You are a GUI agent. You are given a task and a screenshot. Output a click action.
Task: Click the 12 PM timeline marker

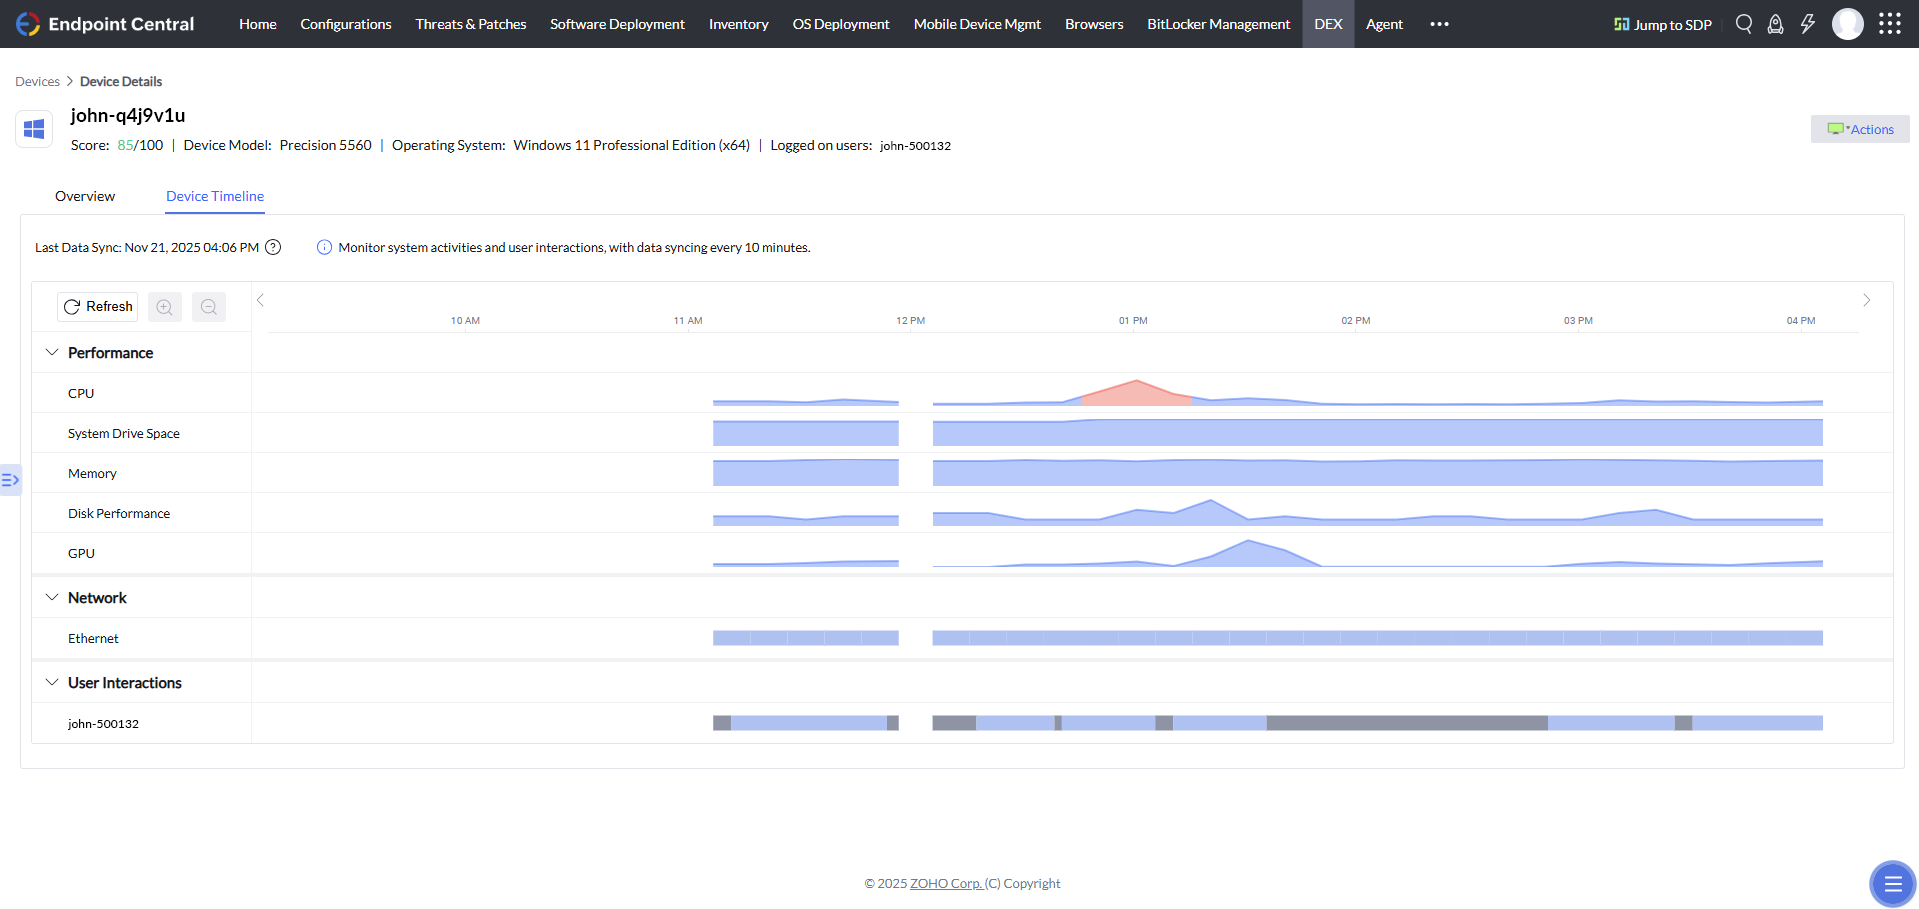(x=910, y=321)
